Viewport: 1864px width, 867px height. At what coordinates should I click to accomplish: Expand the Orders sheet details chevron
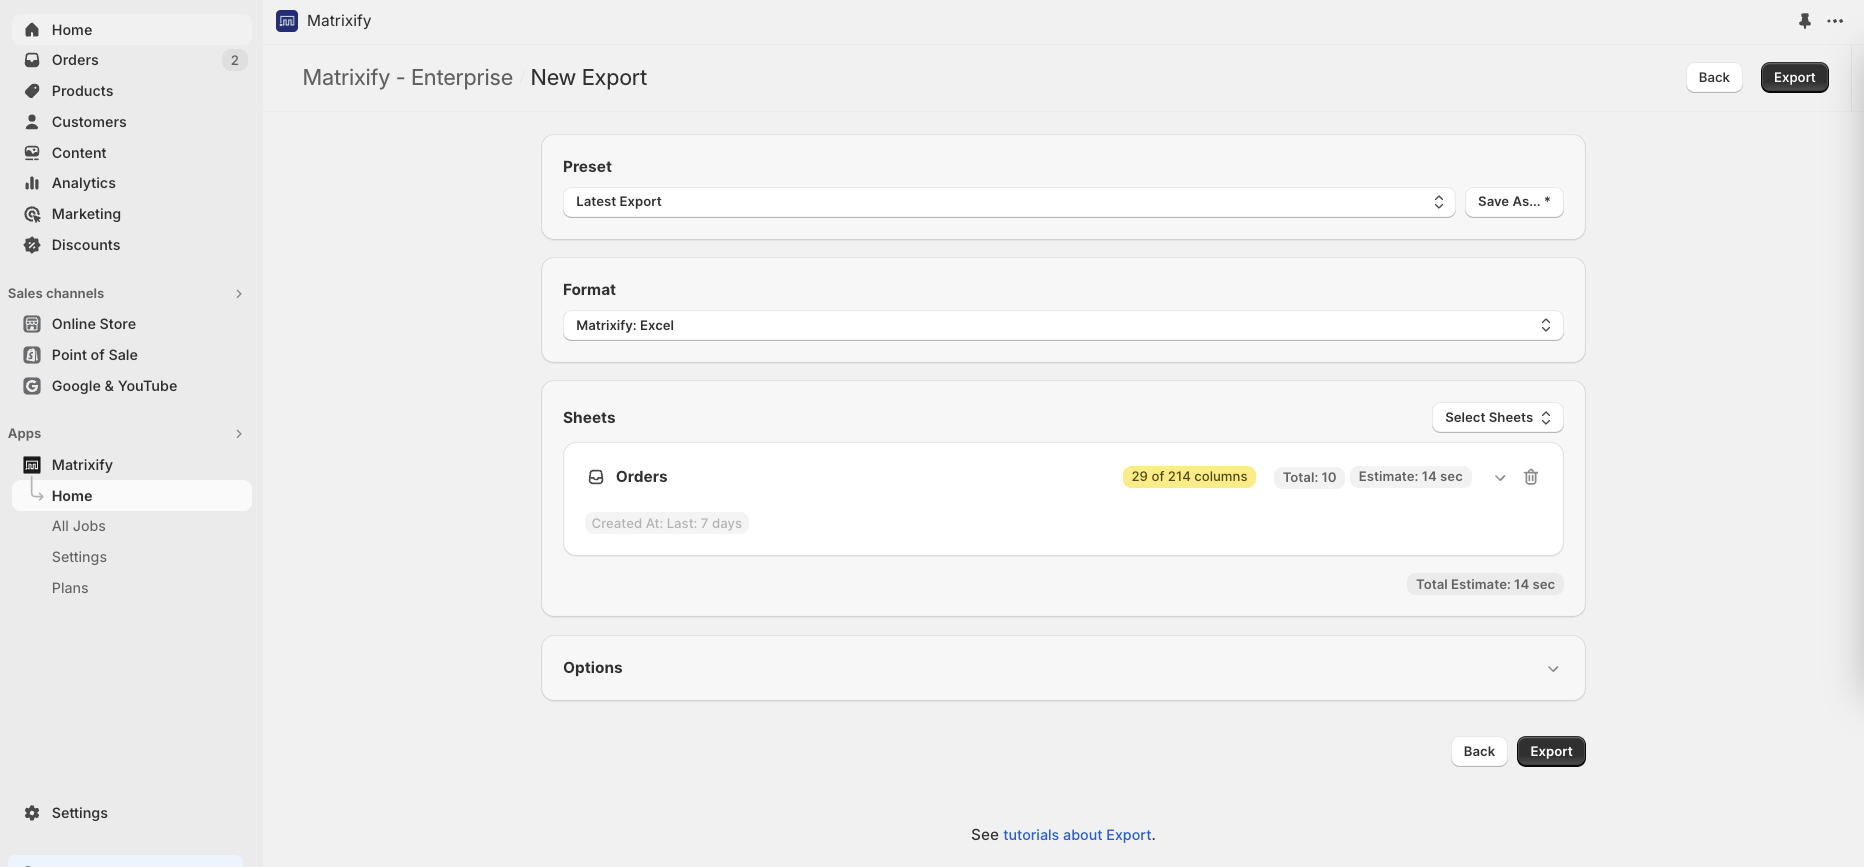click(1500, 478)
